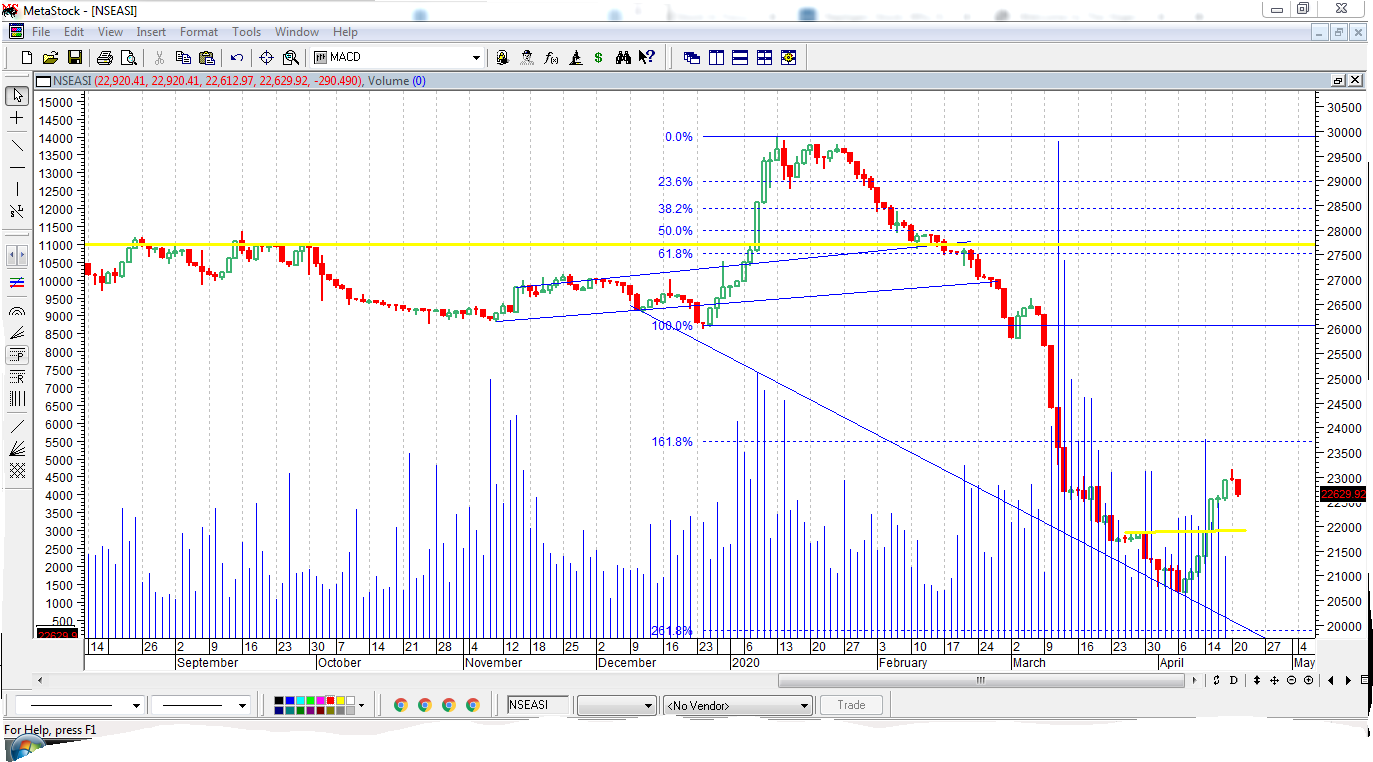Open the Insert menu

[151, 32]
